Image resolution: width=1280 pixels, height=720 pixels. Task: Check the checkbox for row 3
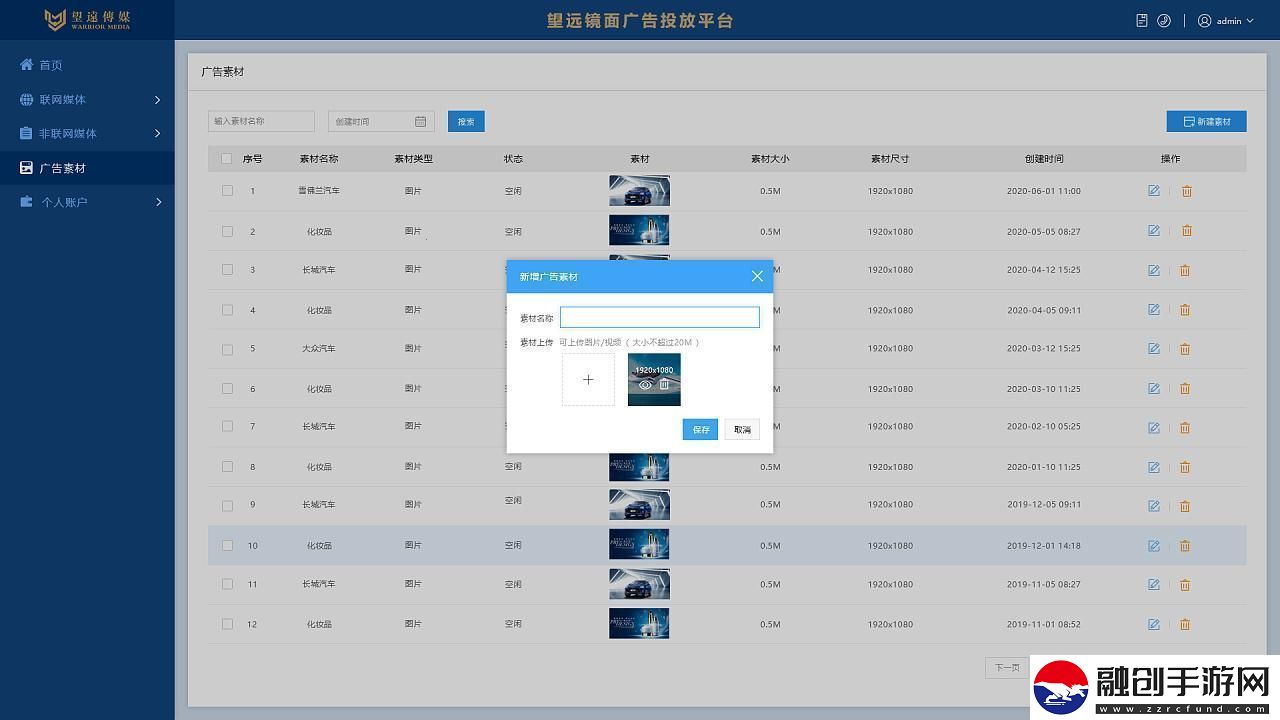227,270
